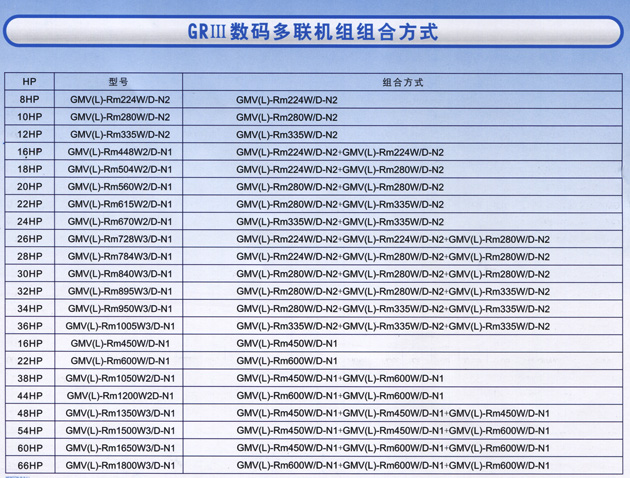Click model GMV(L)-Rm840W3/D-N1
This screenshot has width=630, height=478.
[x=120, y=274]
